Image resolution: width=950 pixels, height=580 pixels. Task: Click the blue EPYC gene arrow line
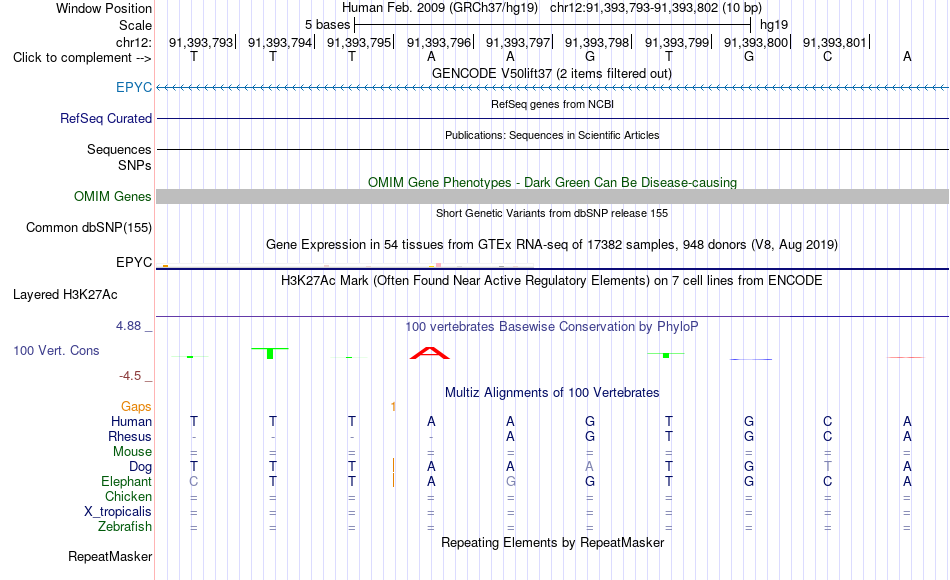552,88
